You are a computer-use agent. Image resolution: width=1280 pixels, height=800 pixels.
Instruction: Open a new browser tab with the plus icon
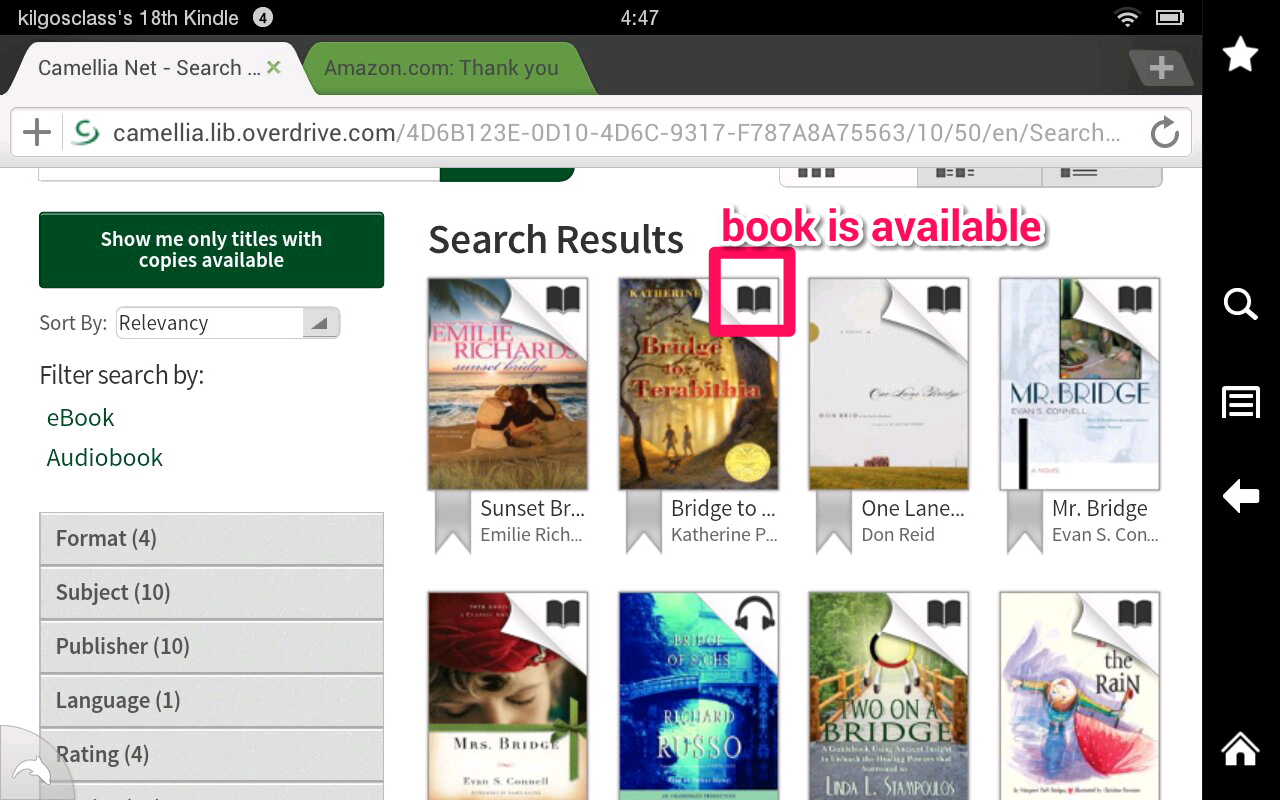pyautogui.click(x=1161, y=69)
